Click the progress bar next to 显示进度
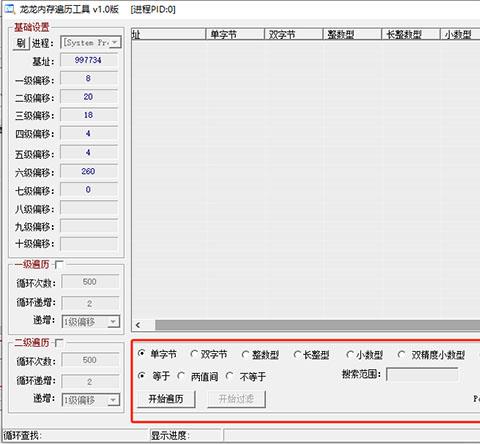Screen dimensions: 480x444 pos(352,435)
